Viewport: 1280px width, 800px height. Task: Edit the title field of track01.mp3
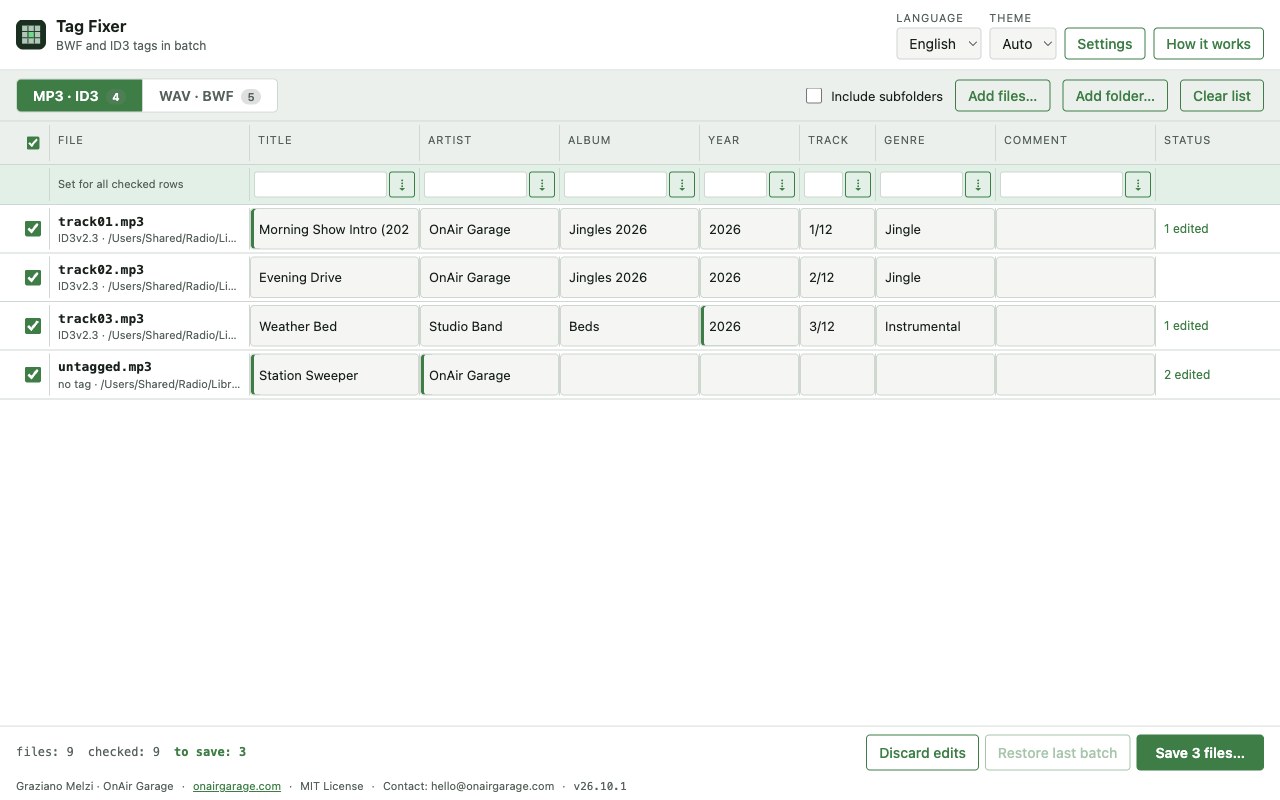click(335, 229)
